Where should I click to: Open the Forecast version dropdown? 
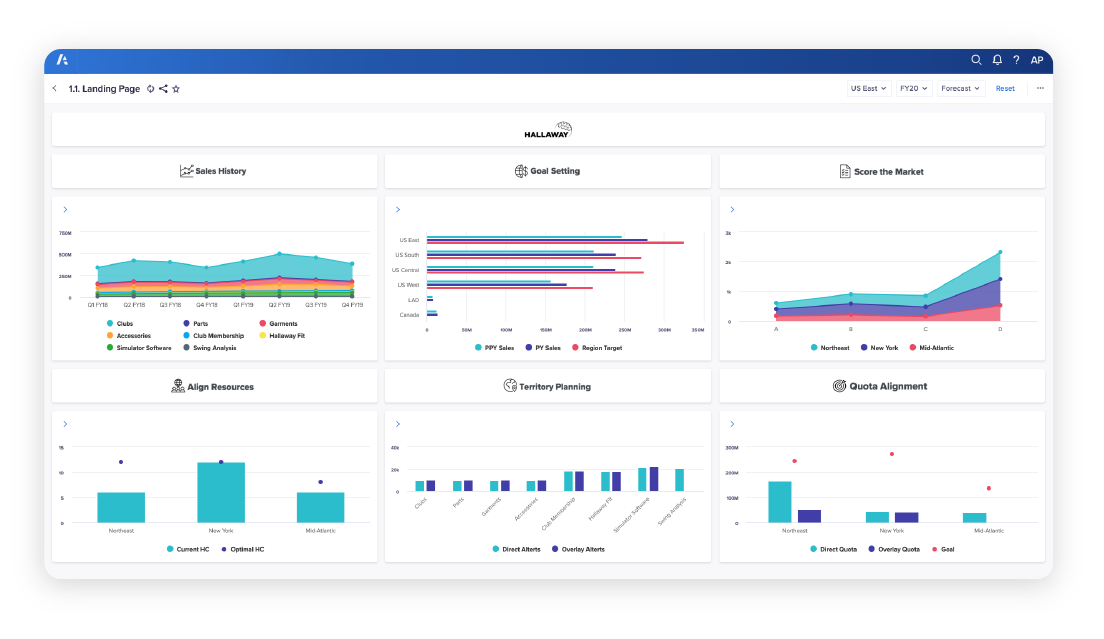(960, 89)
